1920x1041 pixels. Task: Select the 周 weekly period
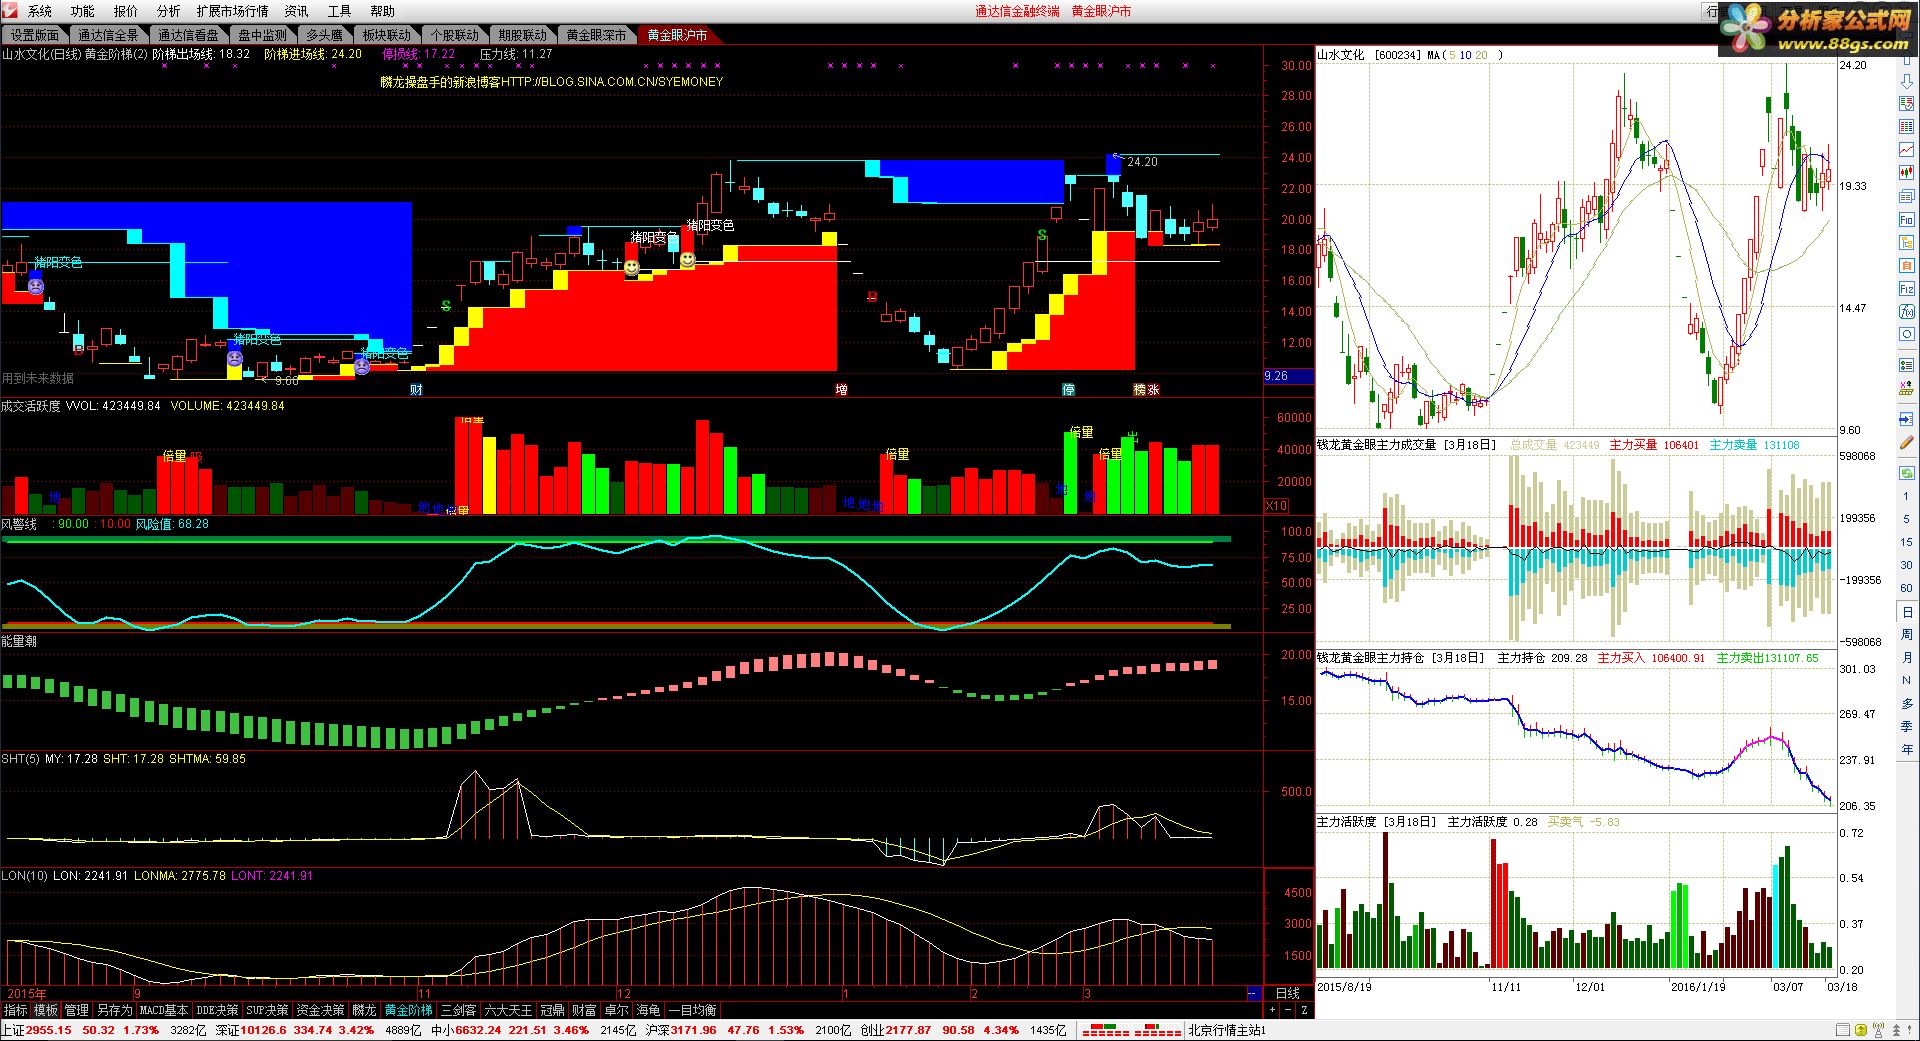coord(1906,635)
